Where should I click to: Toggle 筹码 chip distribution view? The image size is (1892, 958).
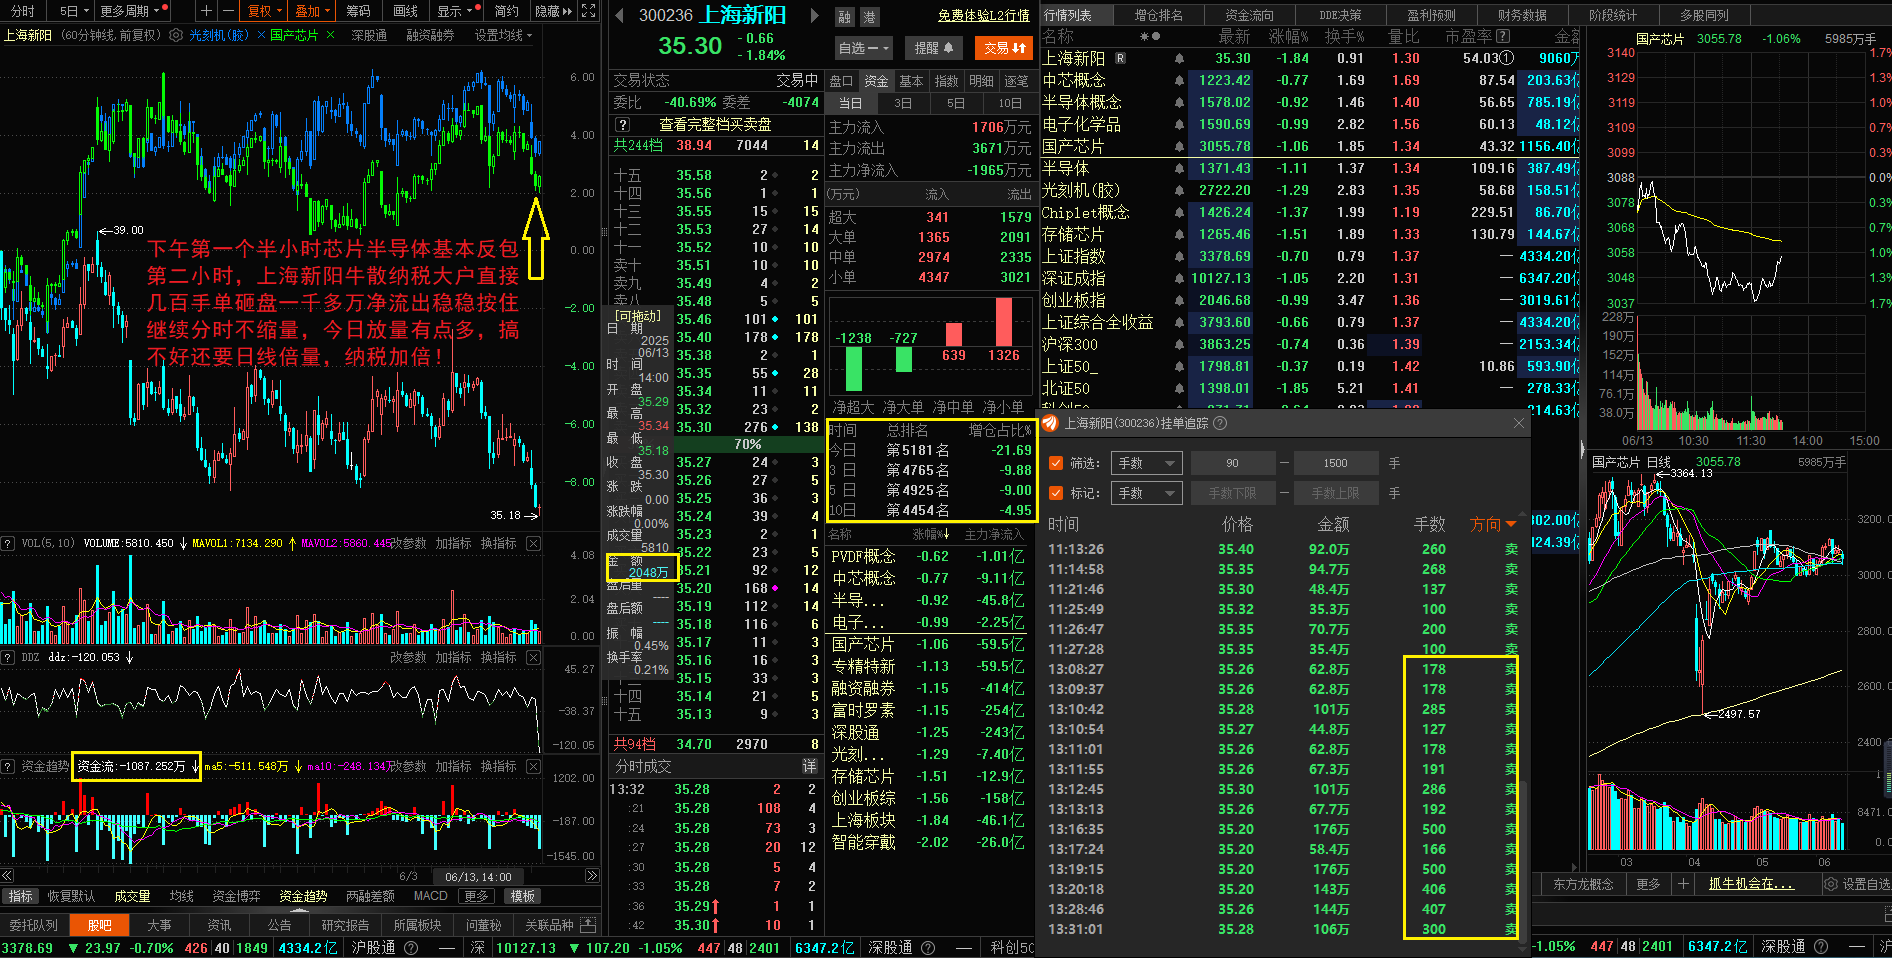(358, 11)
